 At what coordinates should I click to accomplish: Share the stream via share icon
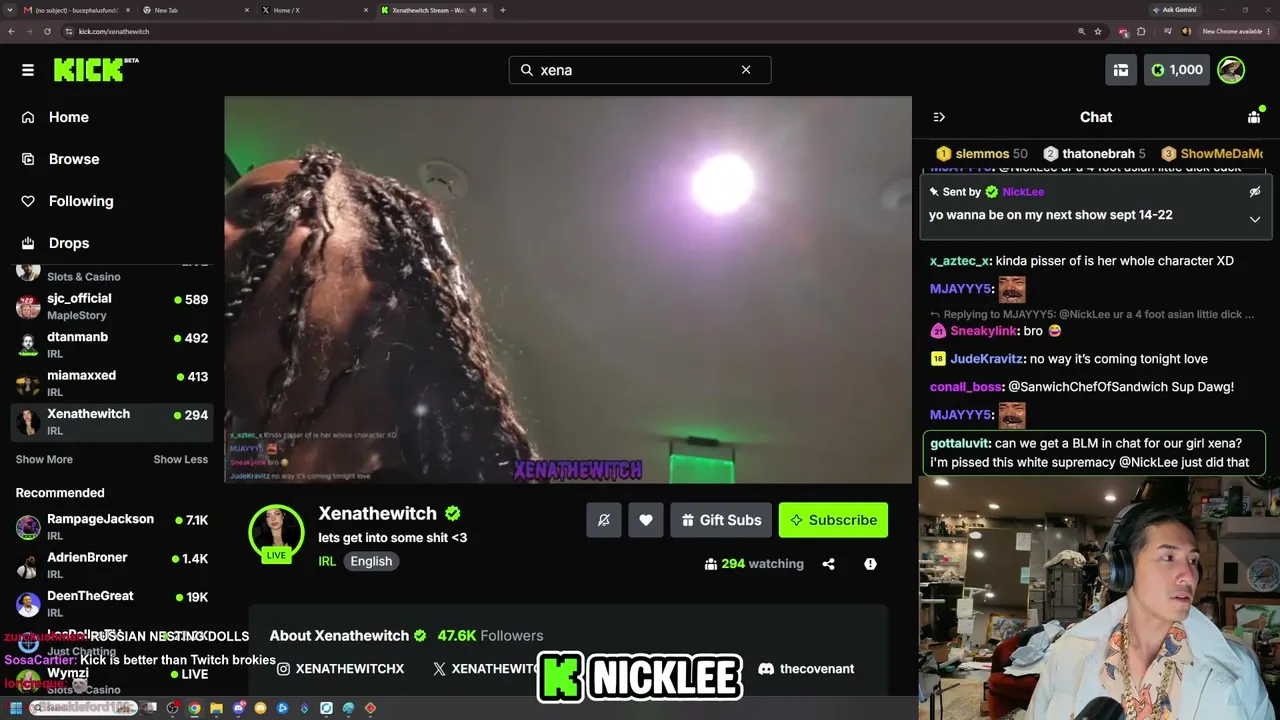828,564
